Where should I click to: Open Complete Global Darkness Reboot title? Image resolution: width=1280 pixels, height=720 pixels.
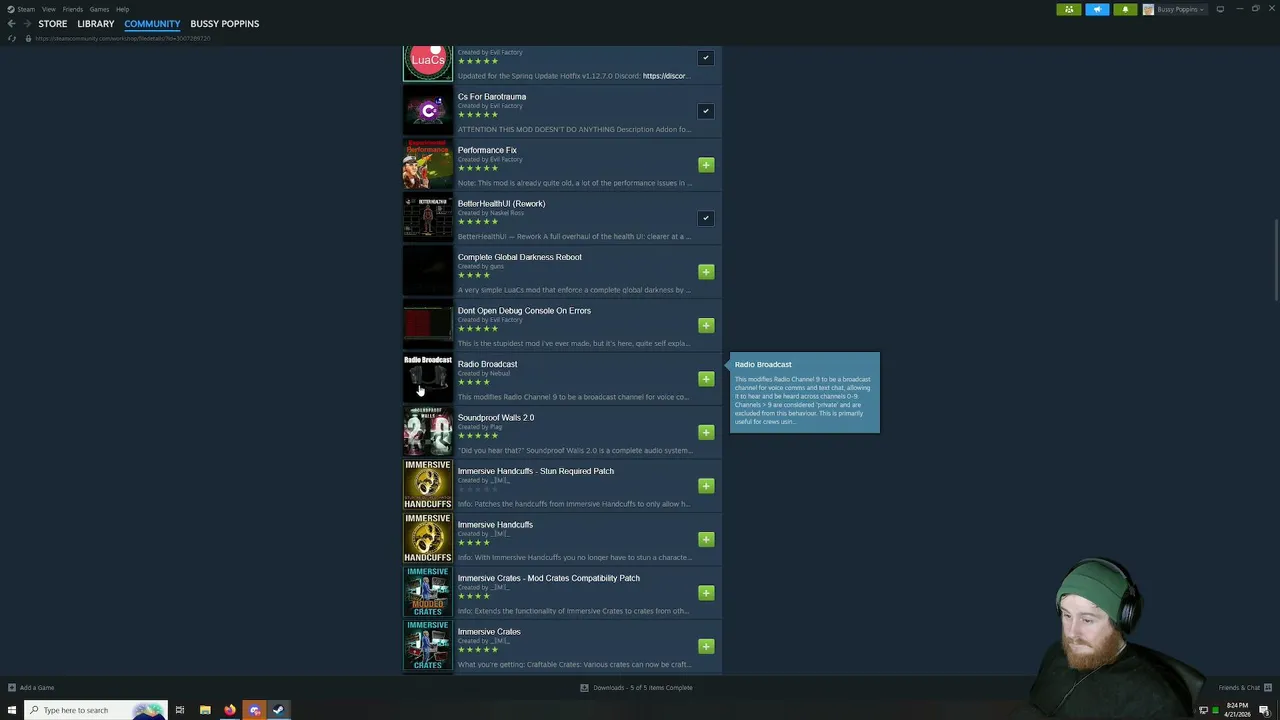pyautogui.click(x=520, y=257)
